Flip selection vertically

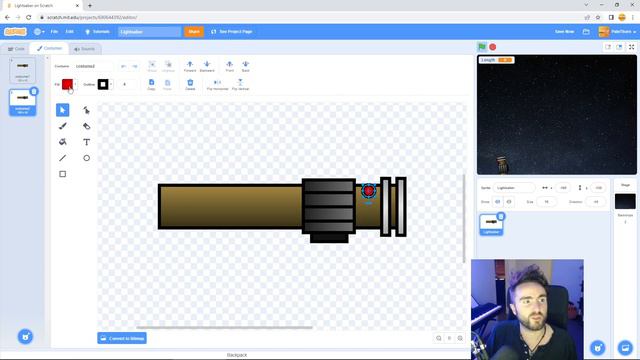(x=240, y=84)
